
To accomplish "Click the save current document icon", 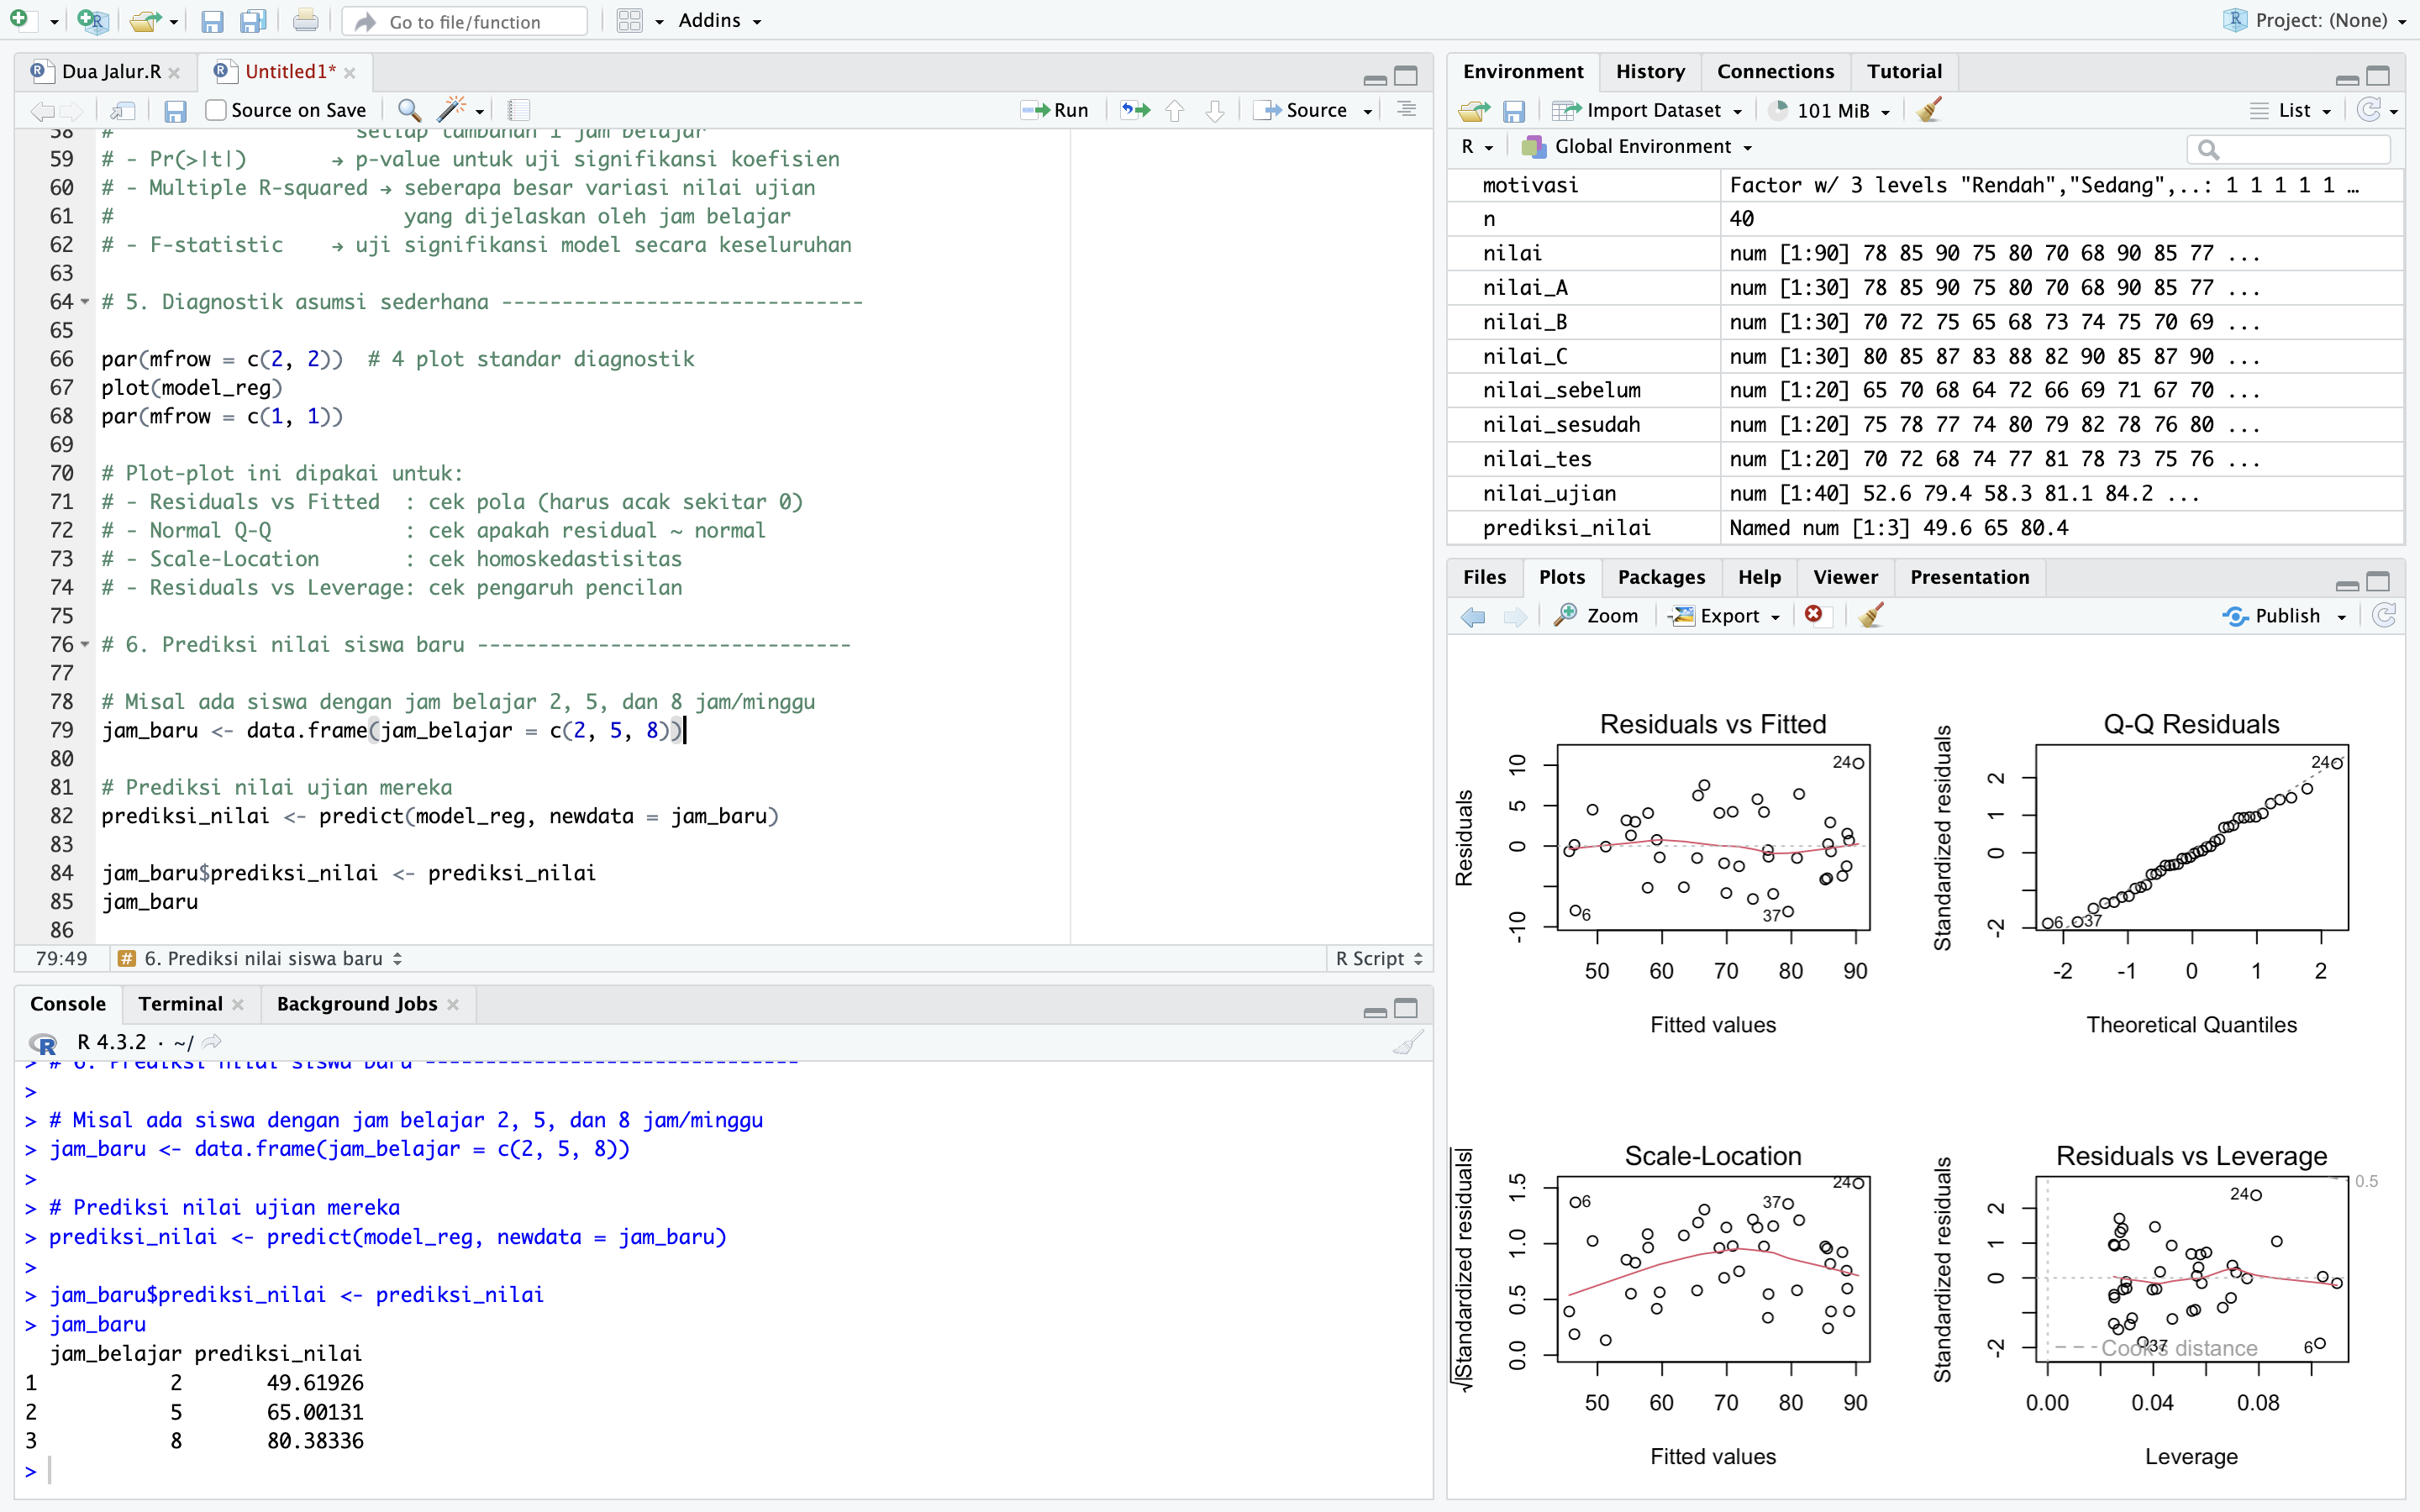I will (175, 111).
